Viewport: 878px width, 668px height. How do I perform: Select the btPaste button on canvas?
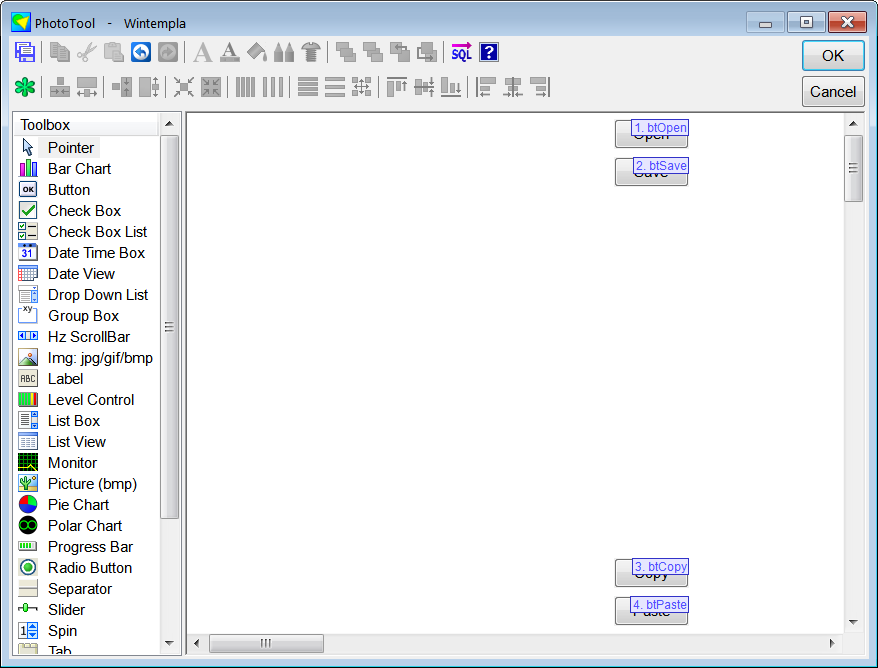[x=651, y=611]
